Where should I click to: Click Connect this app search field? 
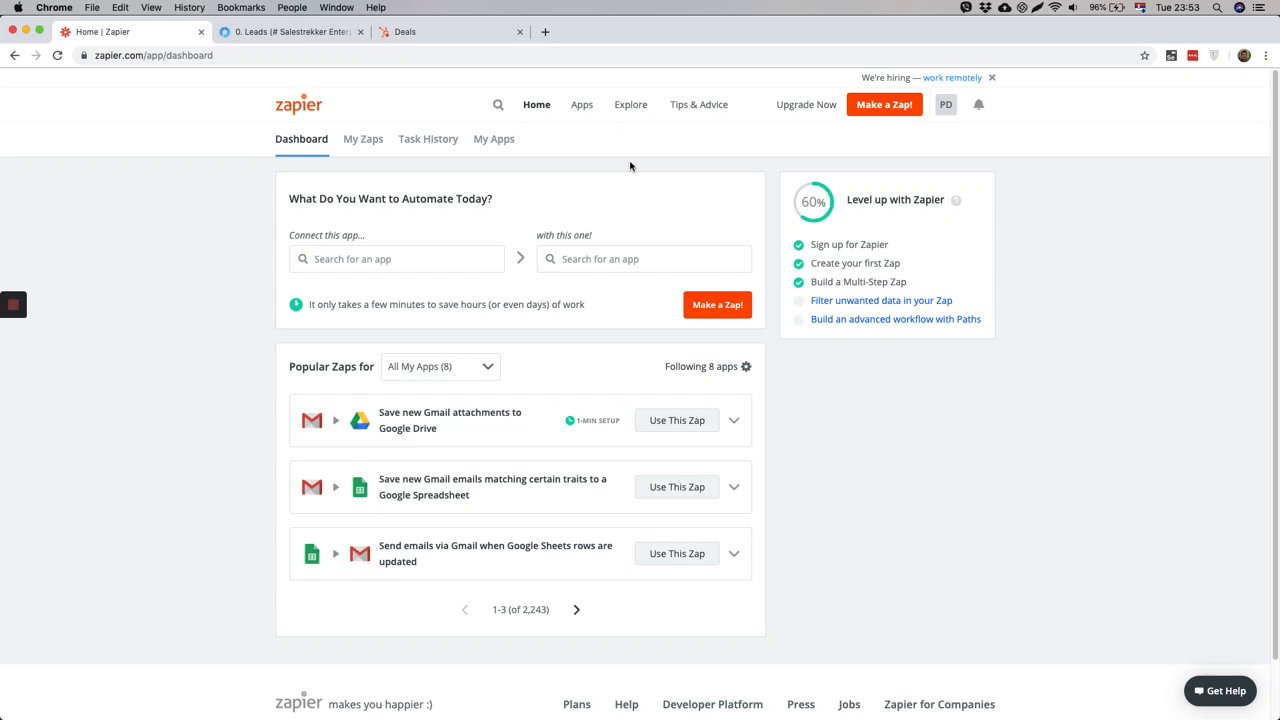tap(397, 259)
